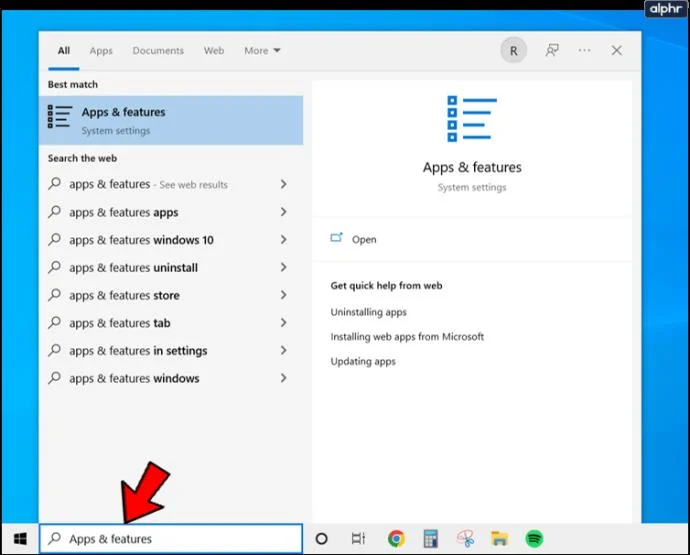690x555 pixels.
Task: Expand the More dropdown filter
Action: pyautogui.click(x=262, y=51)
